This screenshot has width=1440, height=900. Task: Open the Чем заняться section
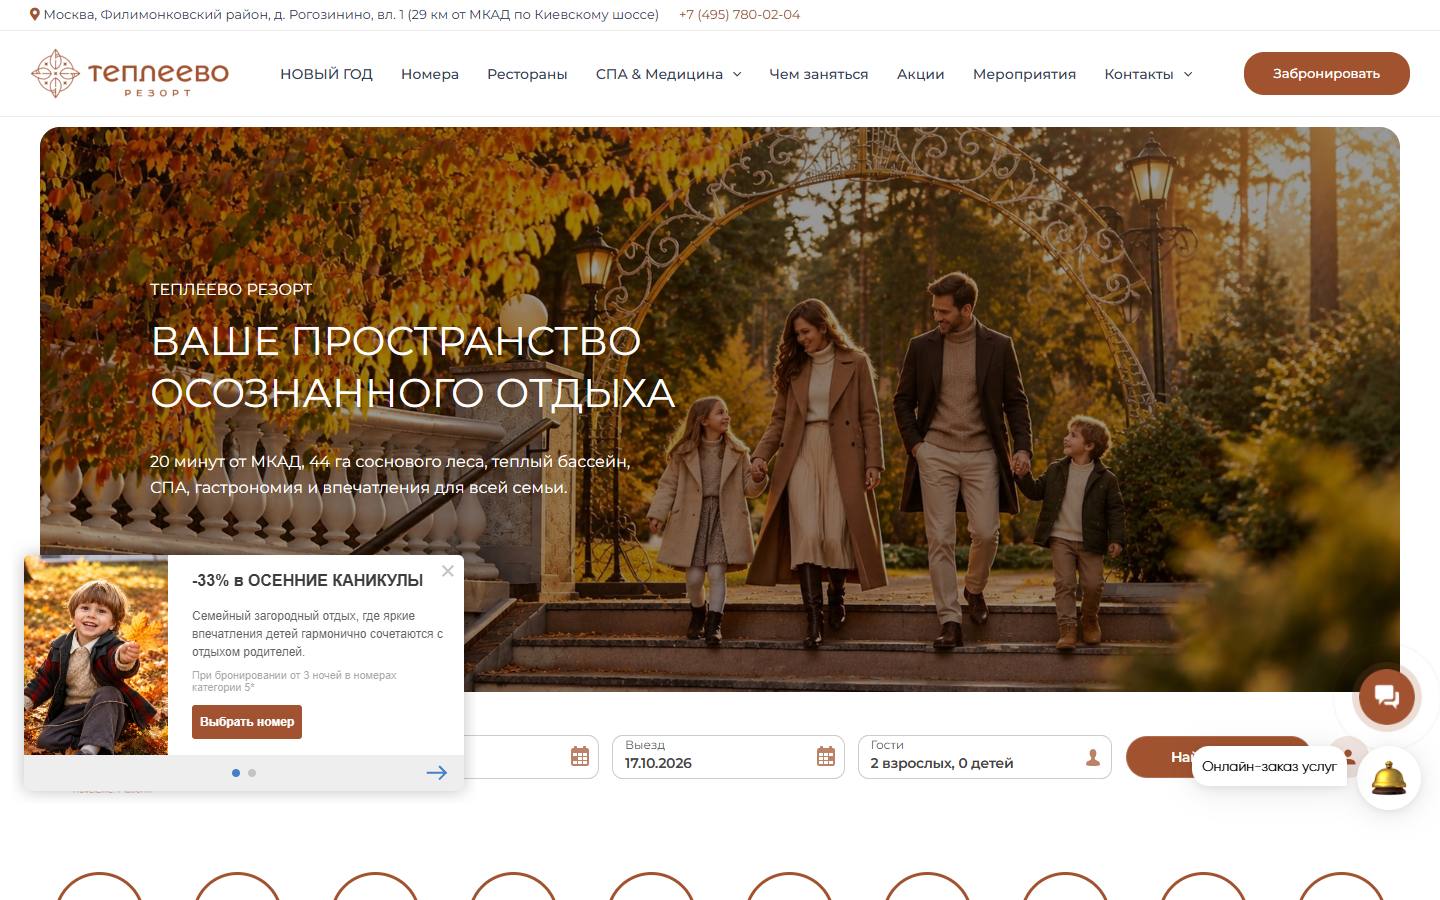[819, 74]
